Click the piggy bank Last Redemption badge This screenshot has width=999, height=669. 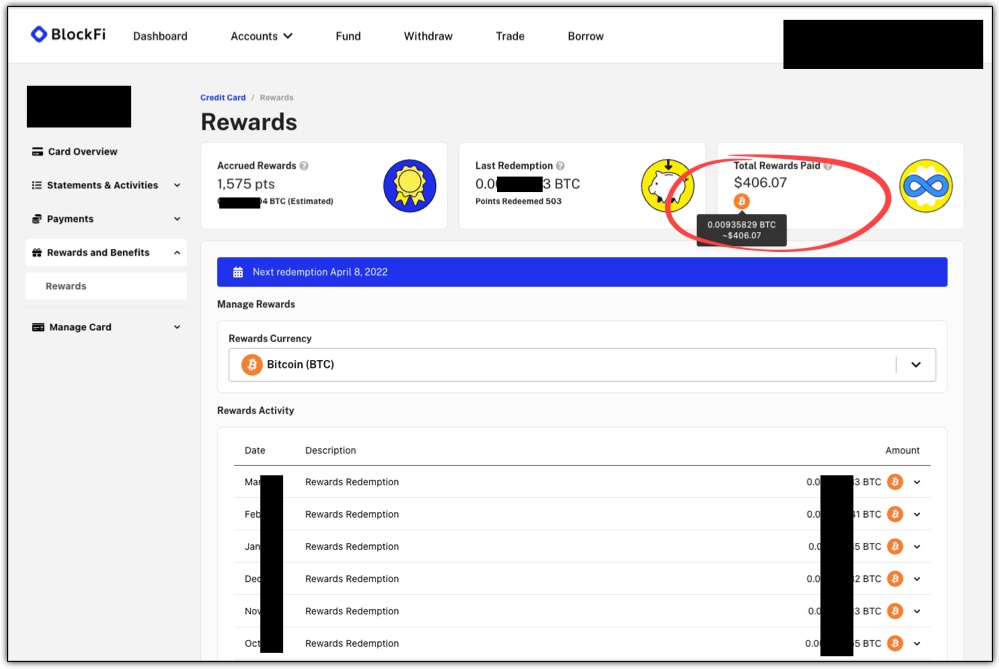668,185
